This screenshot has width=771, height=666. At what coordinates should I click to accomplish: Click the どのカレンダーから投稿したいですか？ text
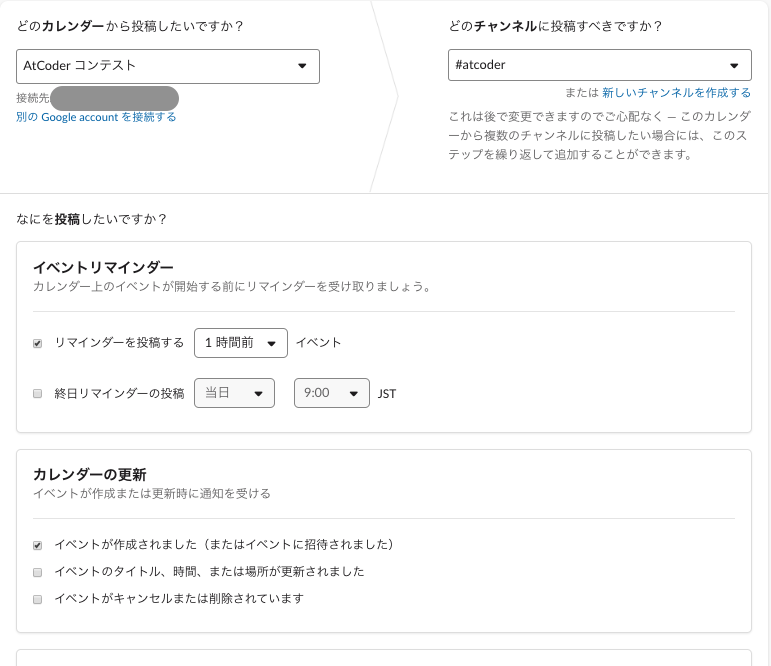[x=130, y=26]
